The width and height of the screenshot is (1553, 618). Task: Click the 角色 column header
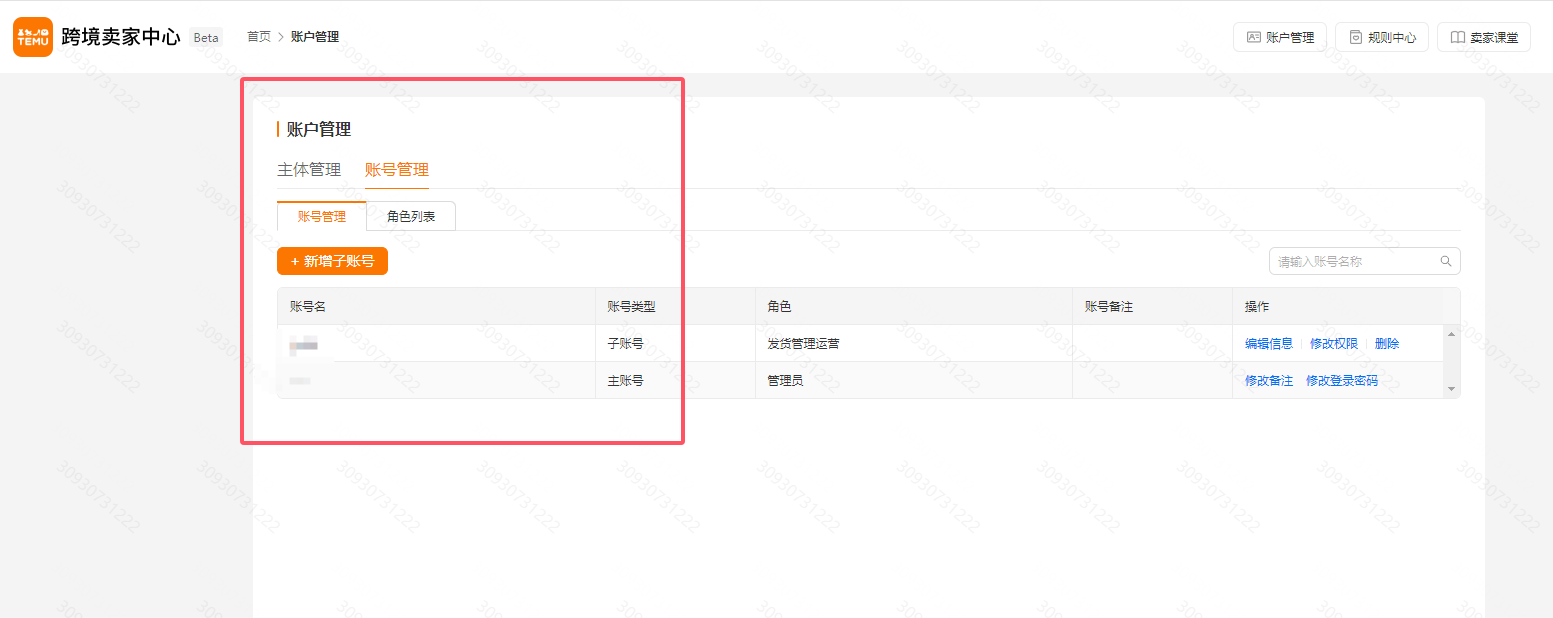[914, 306]
